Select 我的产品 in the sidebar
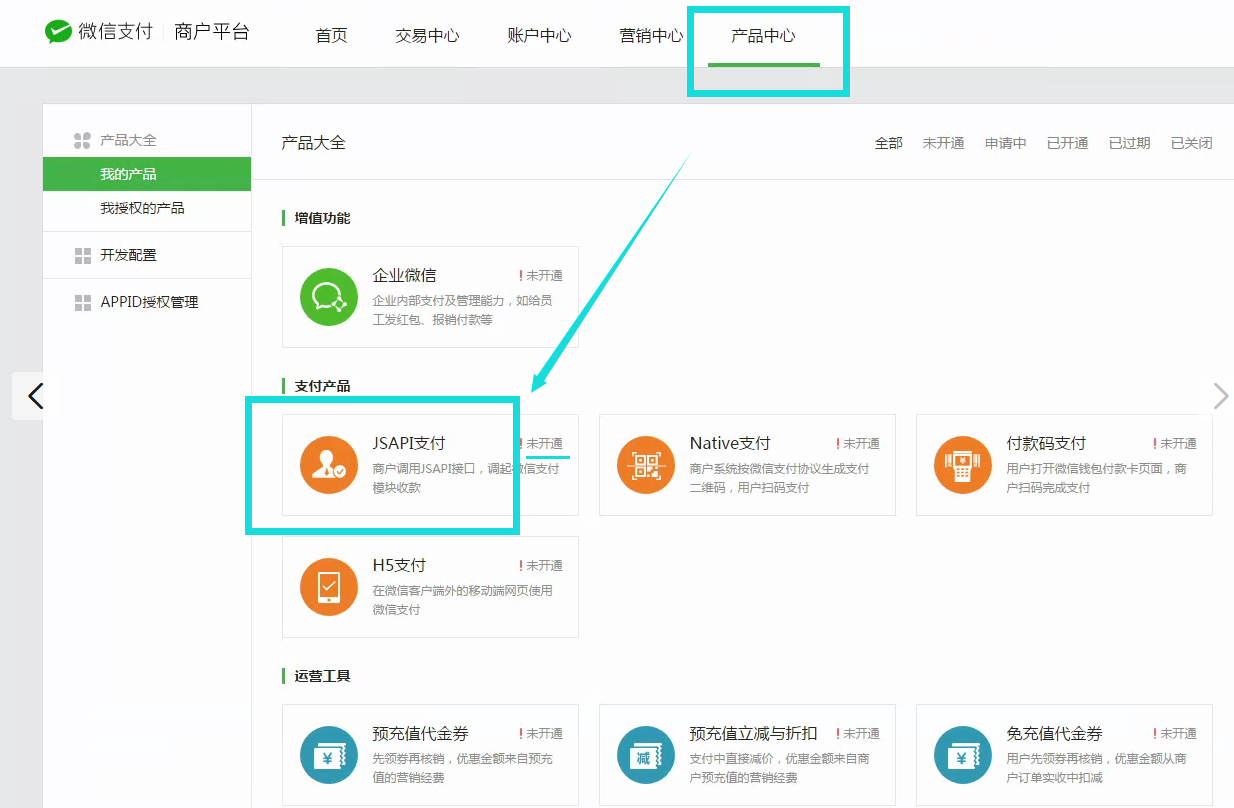Viewport: 1234px width, 808px height. 147,174
